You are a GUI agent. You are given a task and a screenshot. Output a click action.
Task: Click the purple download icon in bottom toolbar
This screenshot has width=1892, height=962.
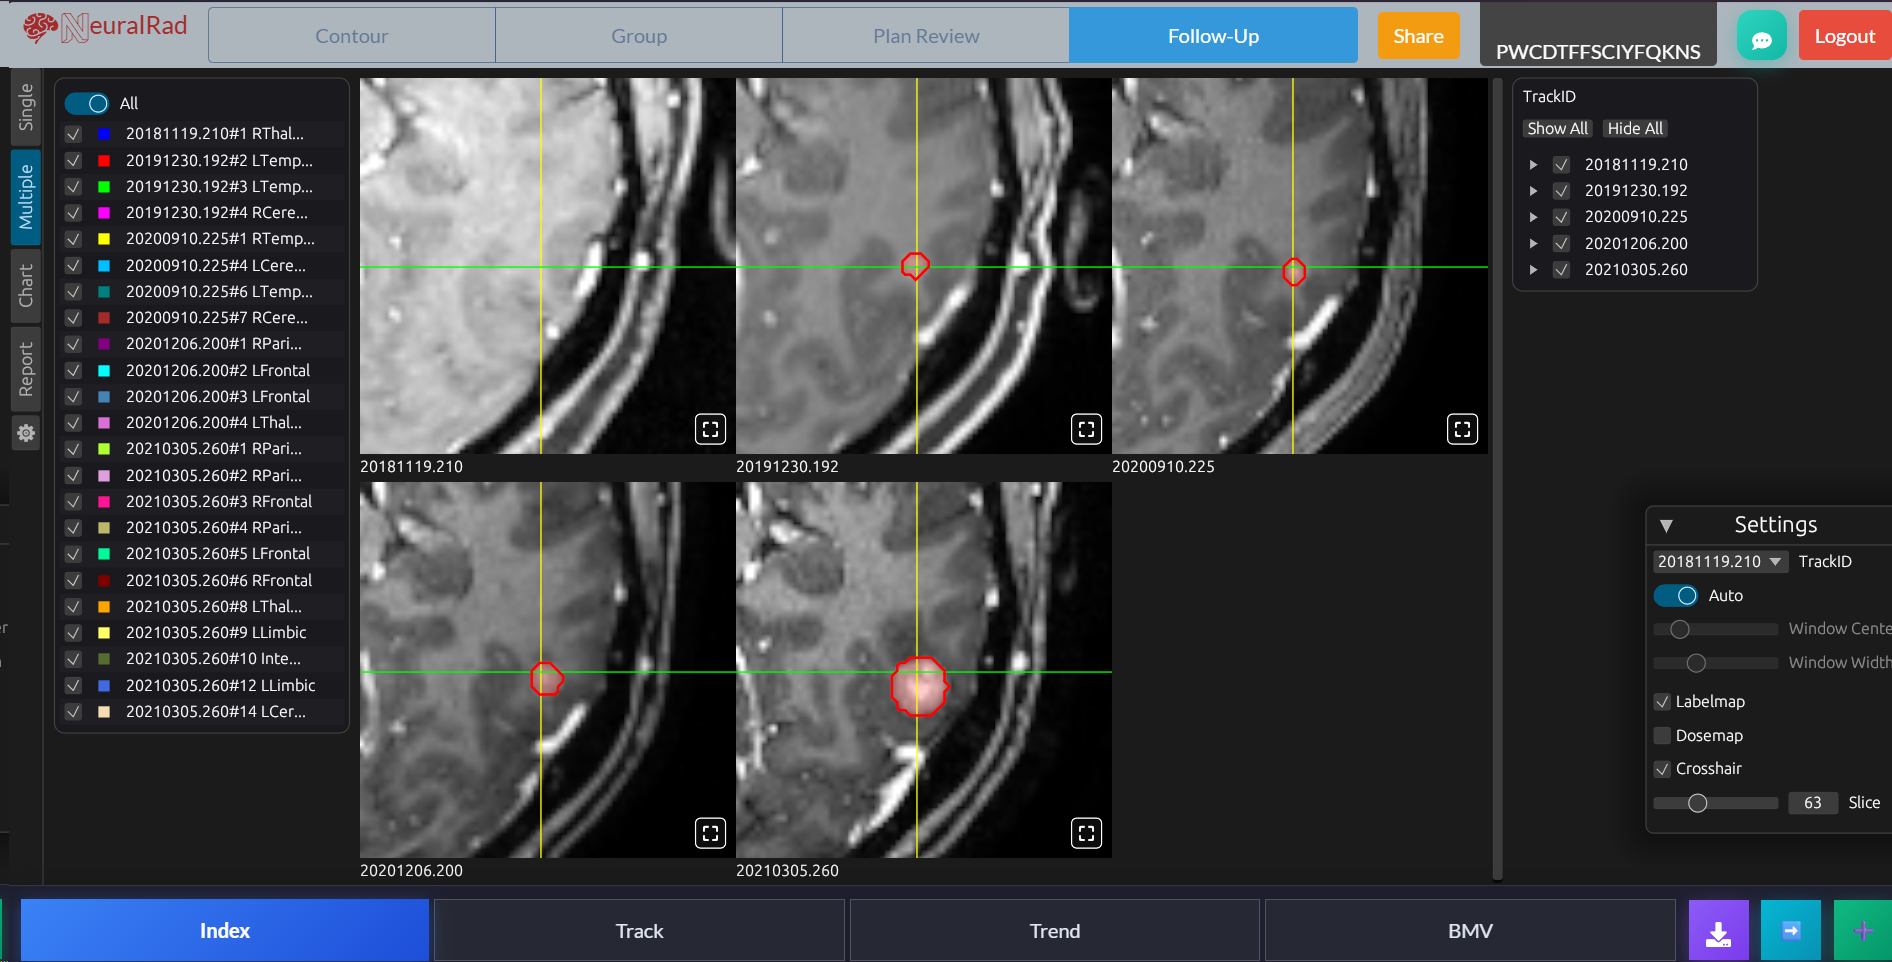coord(1719,930)
